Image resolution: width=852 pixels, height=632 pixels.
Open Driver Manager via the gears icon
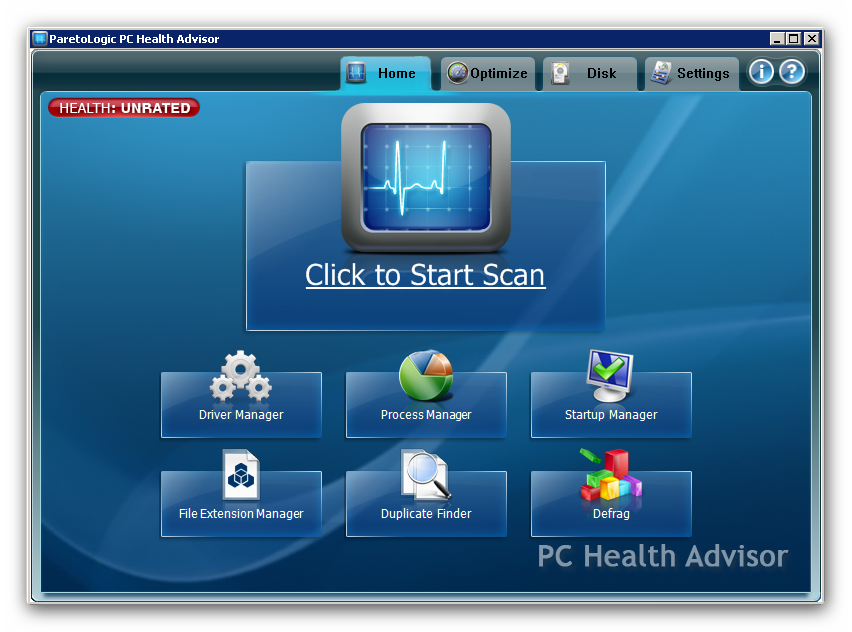pyautogui.click(x=241, y=376)
